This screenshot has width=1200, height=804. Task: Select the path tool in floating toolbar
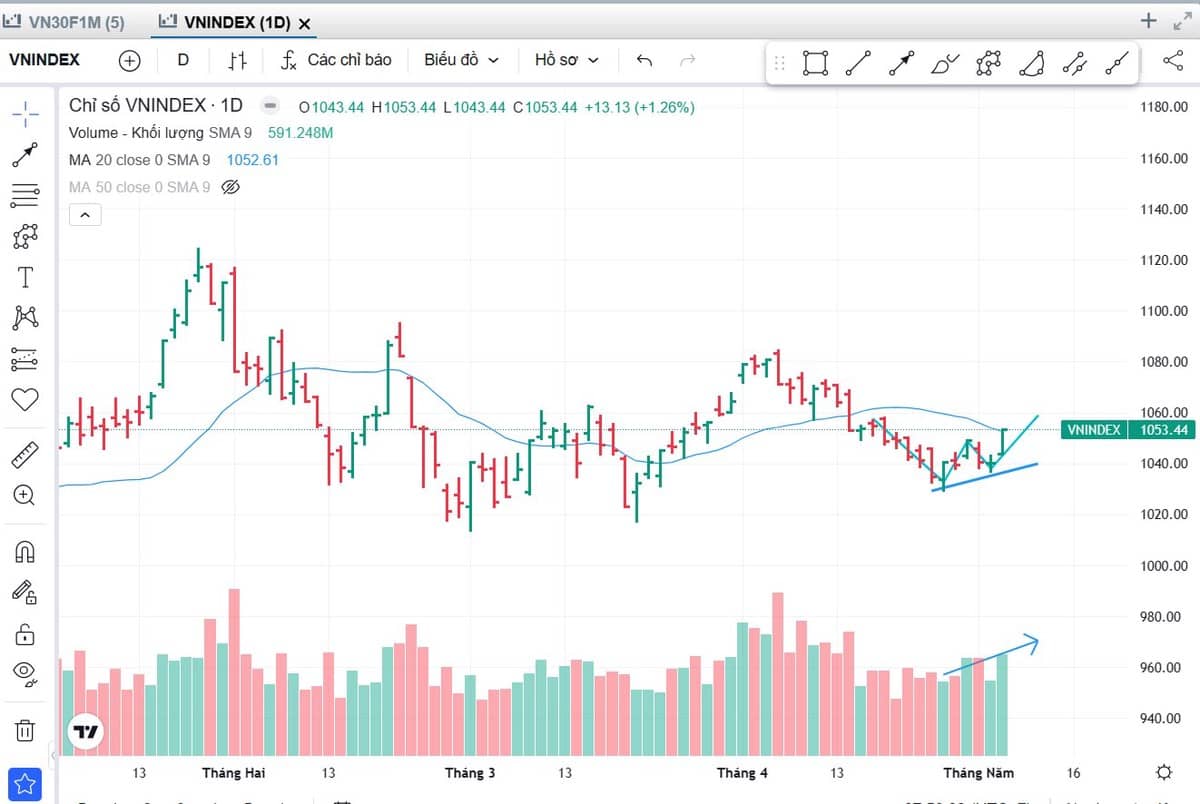(x=988, y=64)
